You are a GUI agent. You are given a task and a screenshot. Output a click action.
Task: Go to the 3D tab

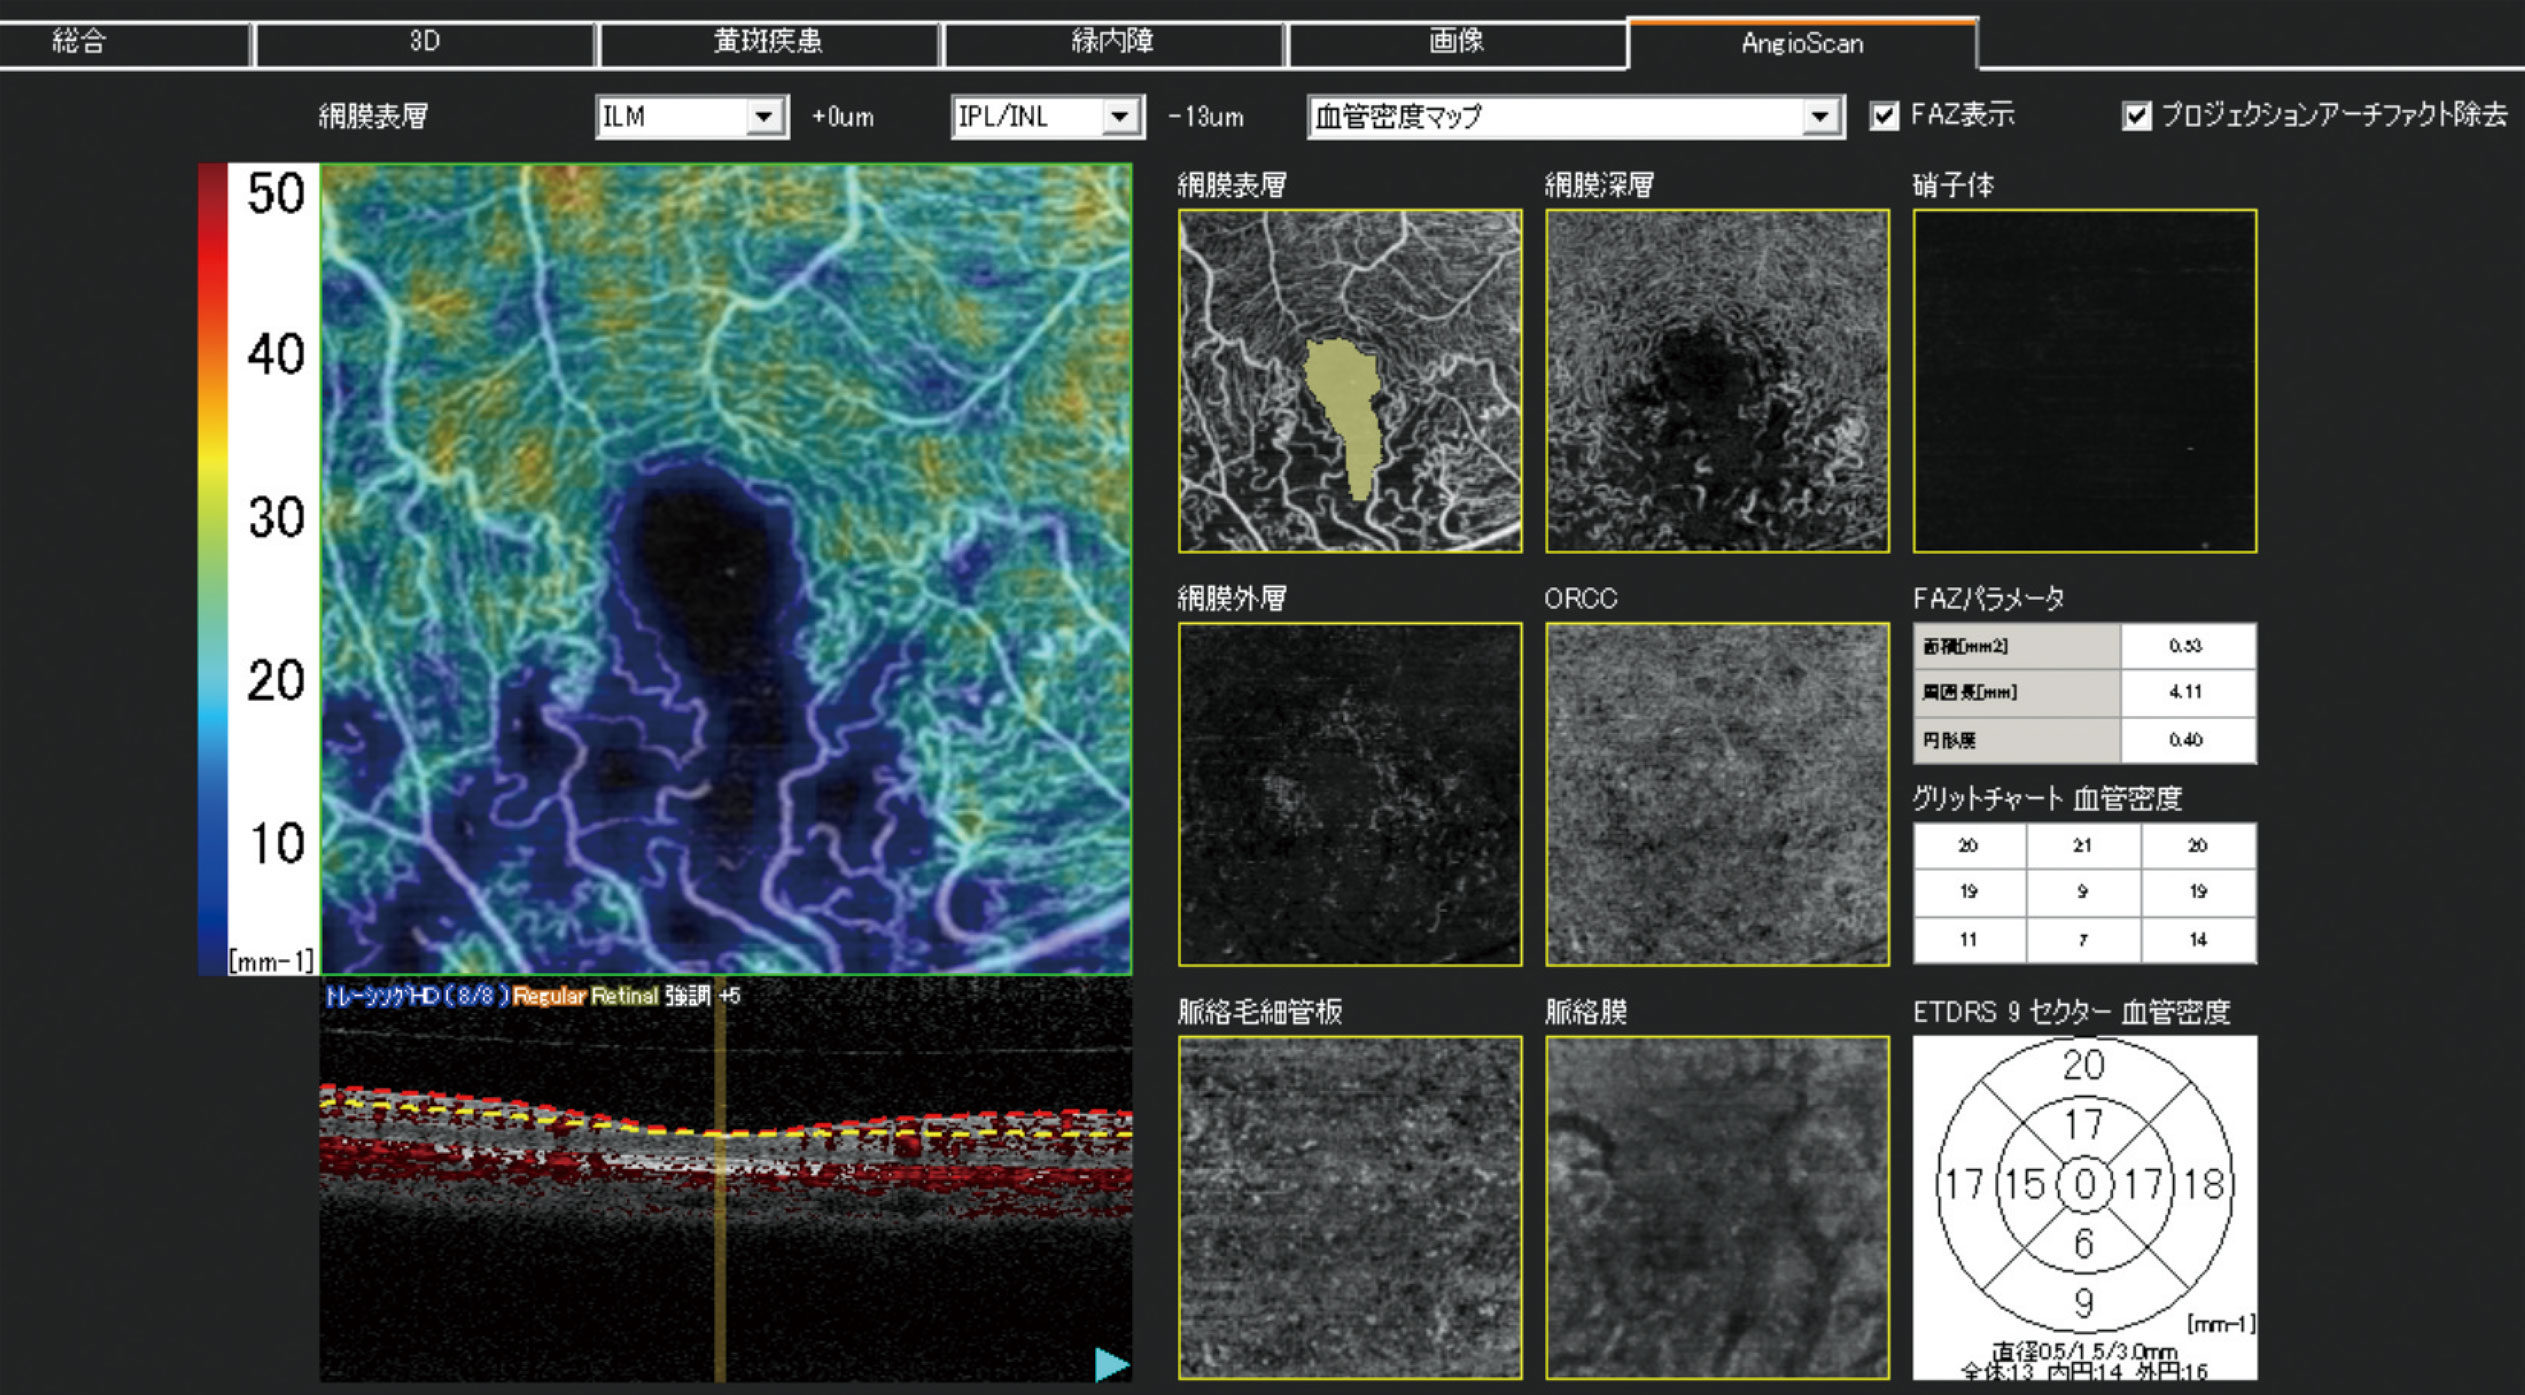(x=424, y=42)
